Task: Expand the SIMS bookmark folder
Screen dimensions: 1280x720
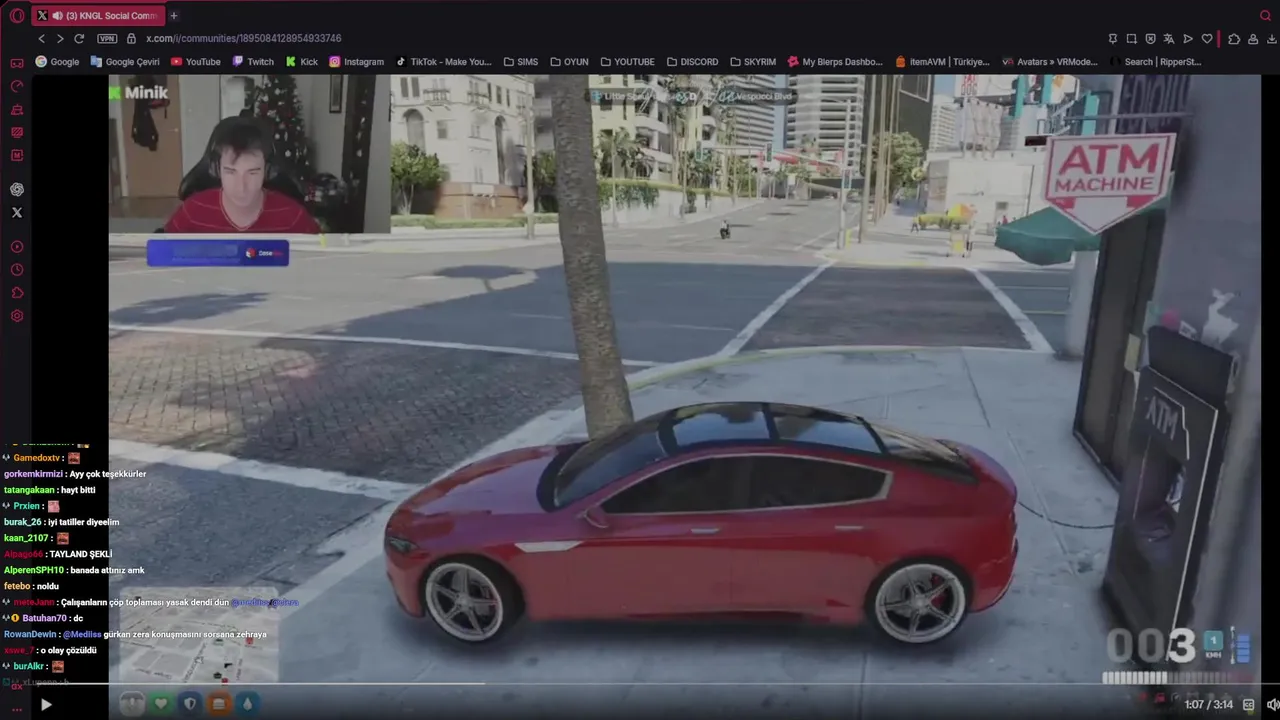Action: 520,61
